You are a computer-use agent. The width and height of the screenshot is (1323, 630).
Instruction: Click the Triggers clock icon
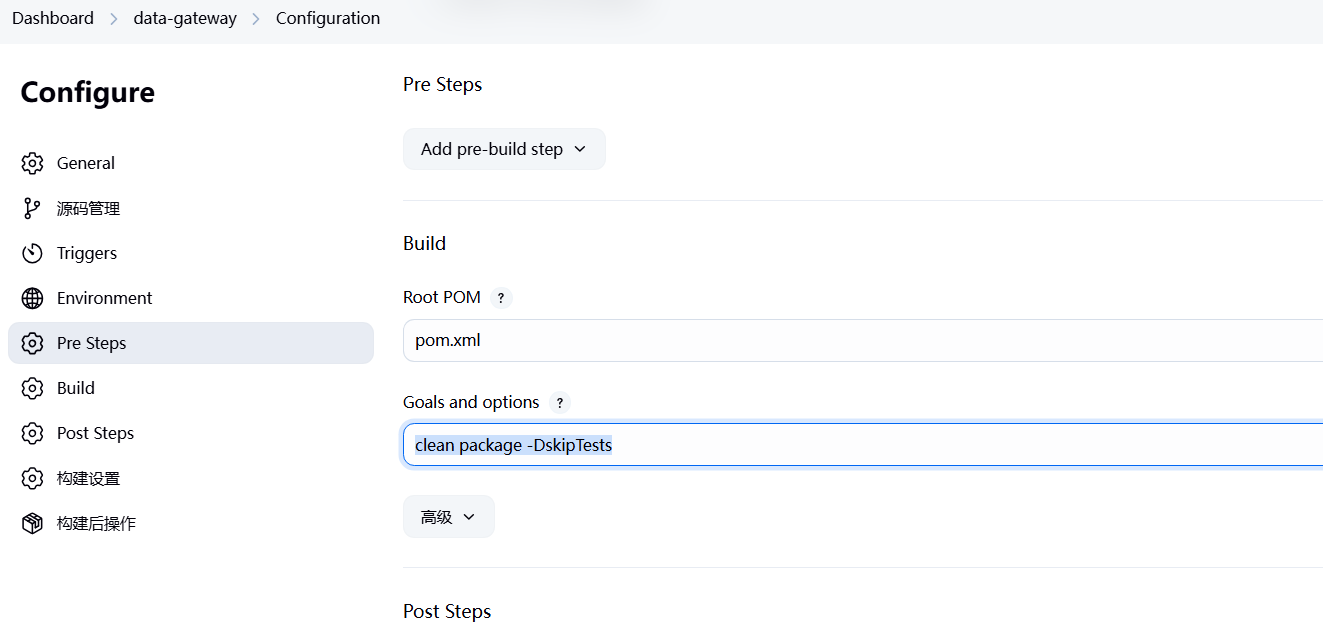pyautogui.click(x=32, y=253)
